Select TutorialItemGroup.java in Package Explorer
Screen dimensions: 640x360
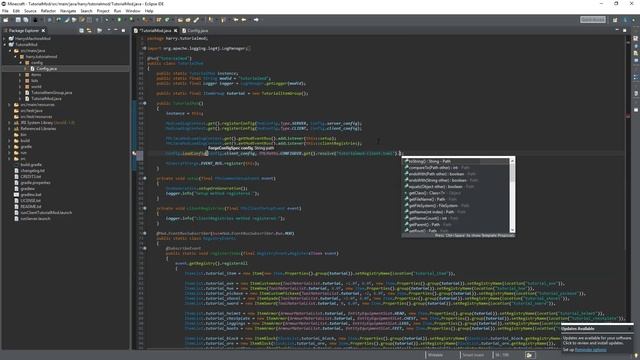(51, 93)
